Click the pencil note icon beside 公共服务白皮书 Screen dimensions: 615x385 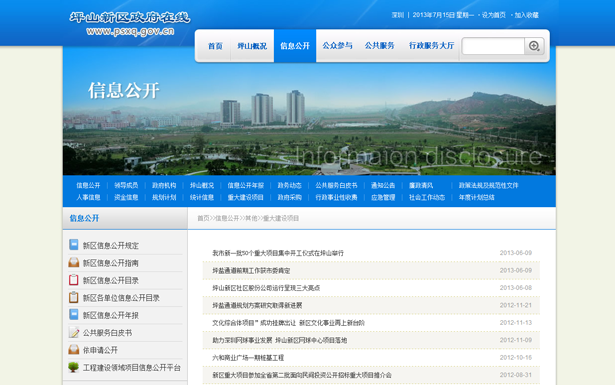[73, 332]
